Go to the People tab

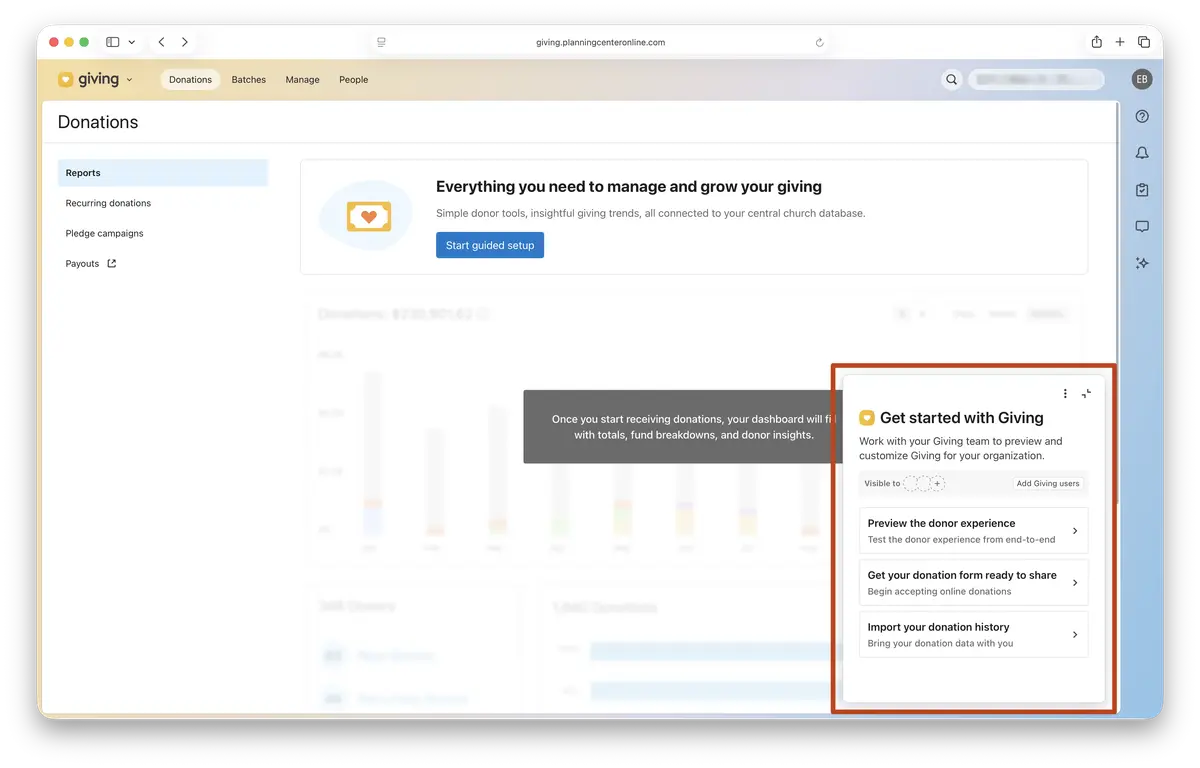point(353,80)
